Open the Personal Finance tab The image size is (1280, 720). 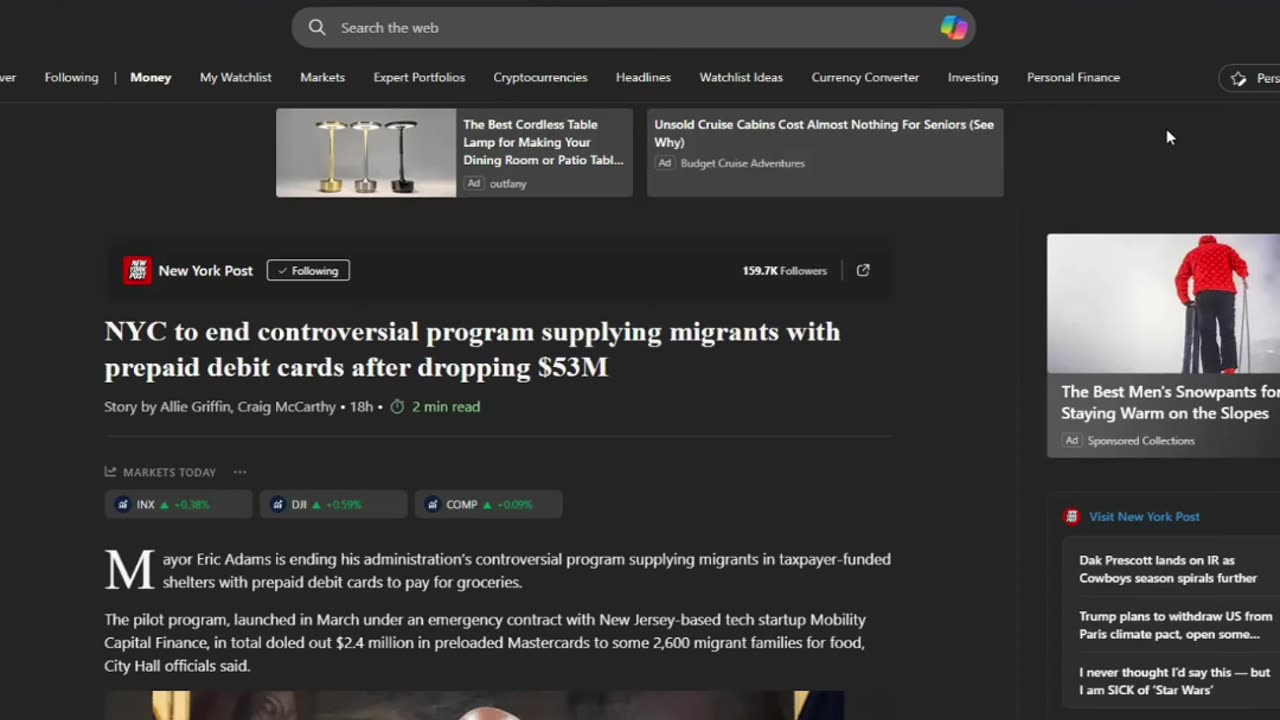1073,78
